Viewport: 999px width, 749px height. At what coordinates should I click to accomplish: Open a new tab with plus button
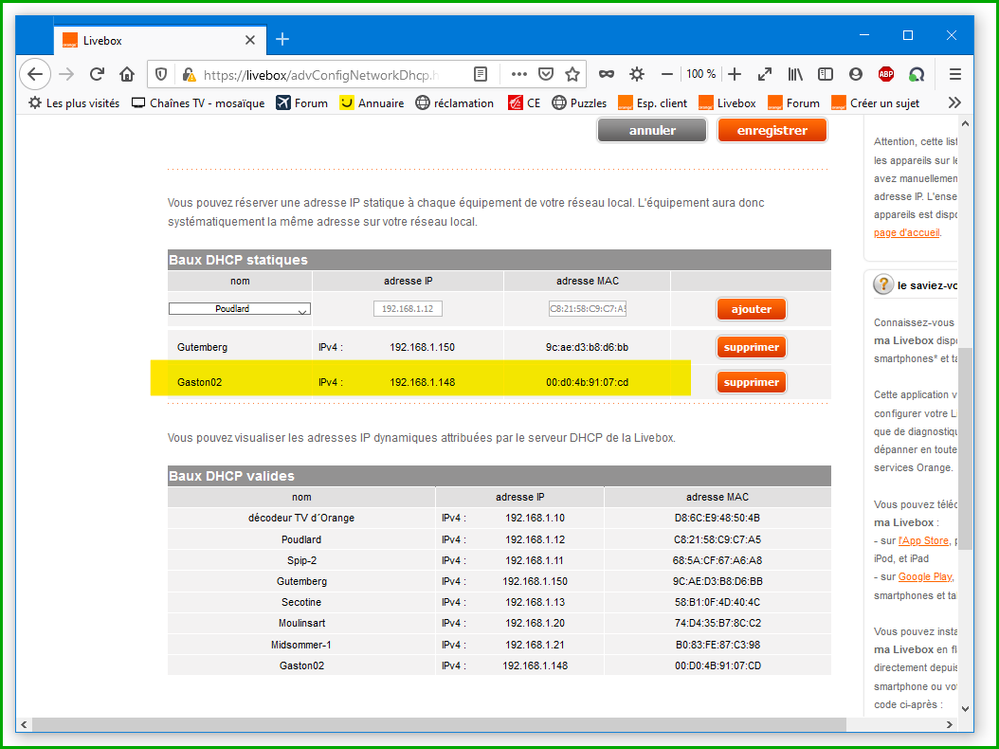[x=282, y=39]
